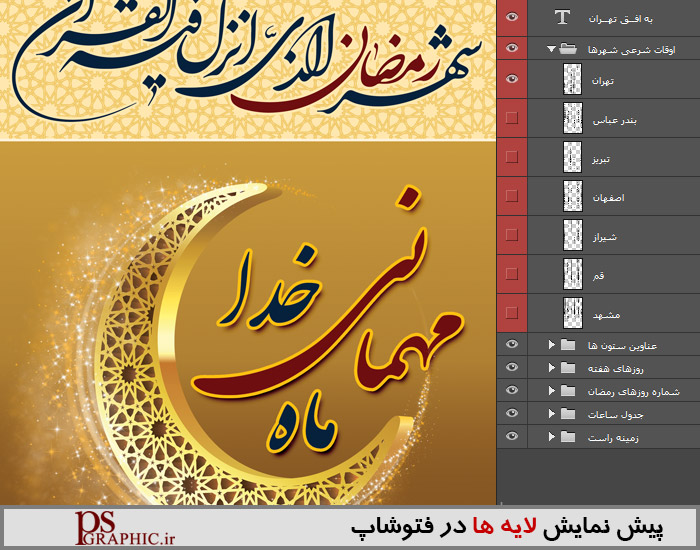Click the folder icon of عناوین ستون ها group
This screenshot has width=700, height=550.
[568, 345]
